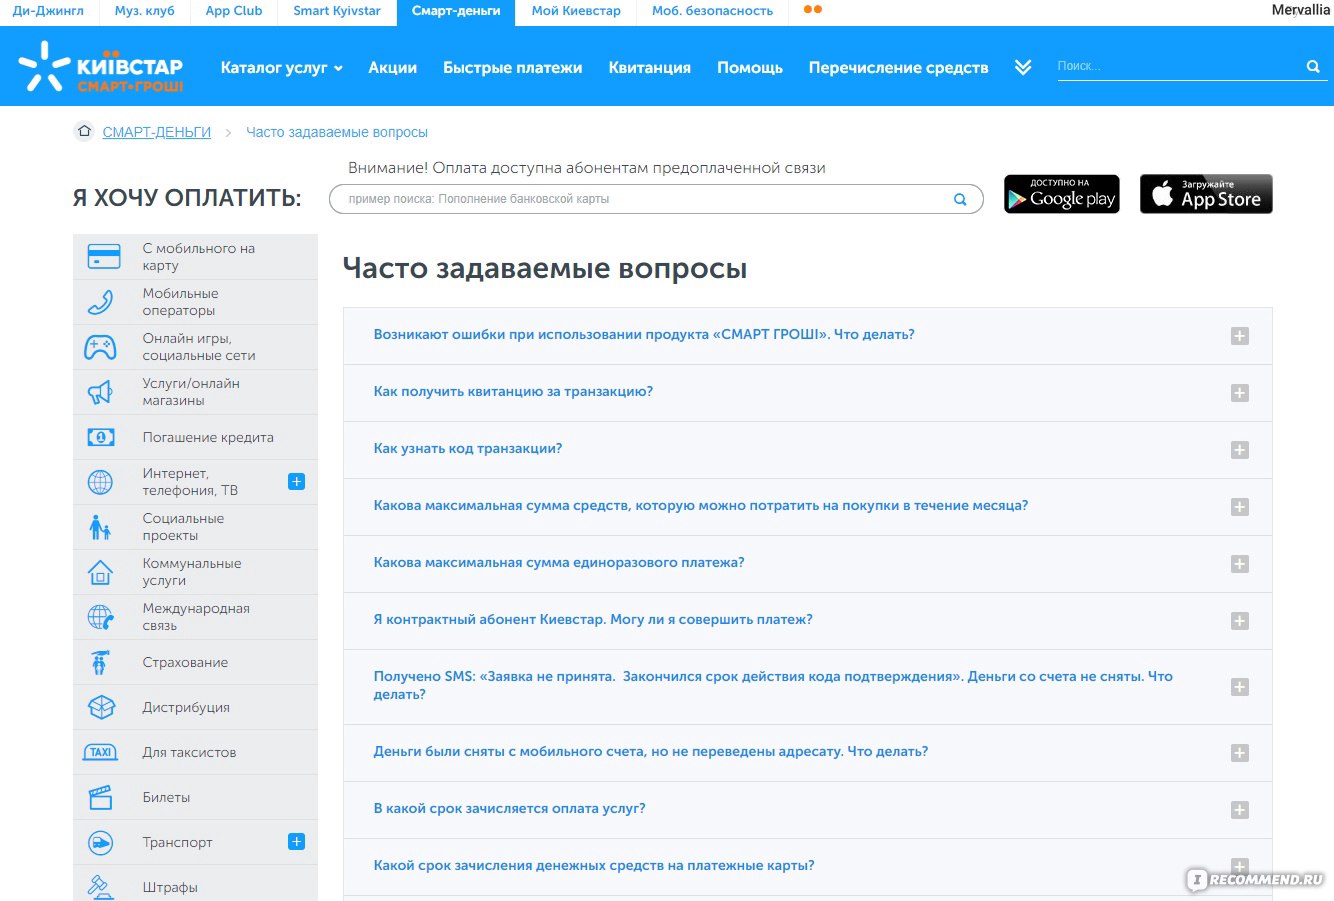
Task: Open the Страхование category link
Action: click(x=196, y=662)
